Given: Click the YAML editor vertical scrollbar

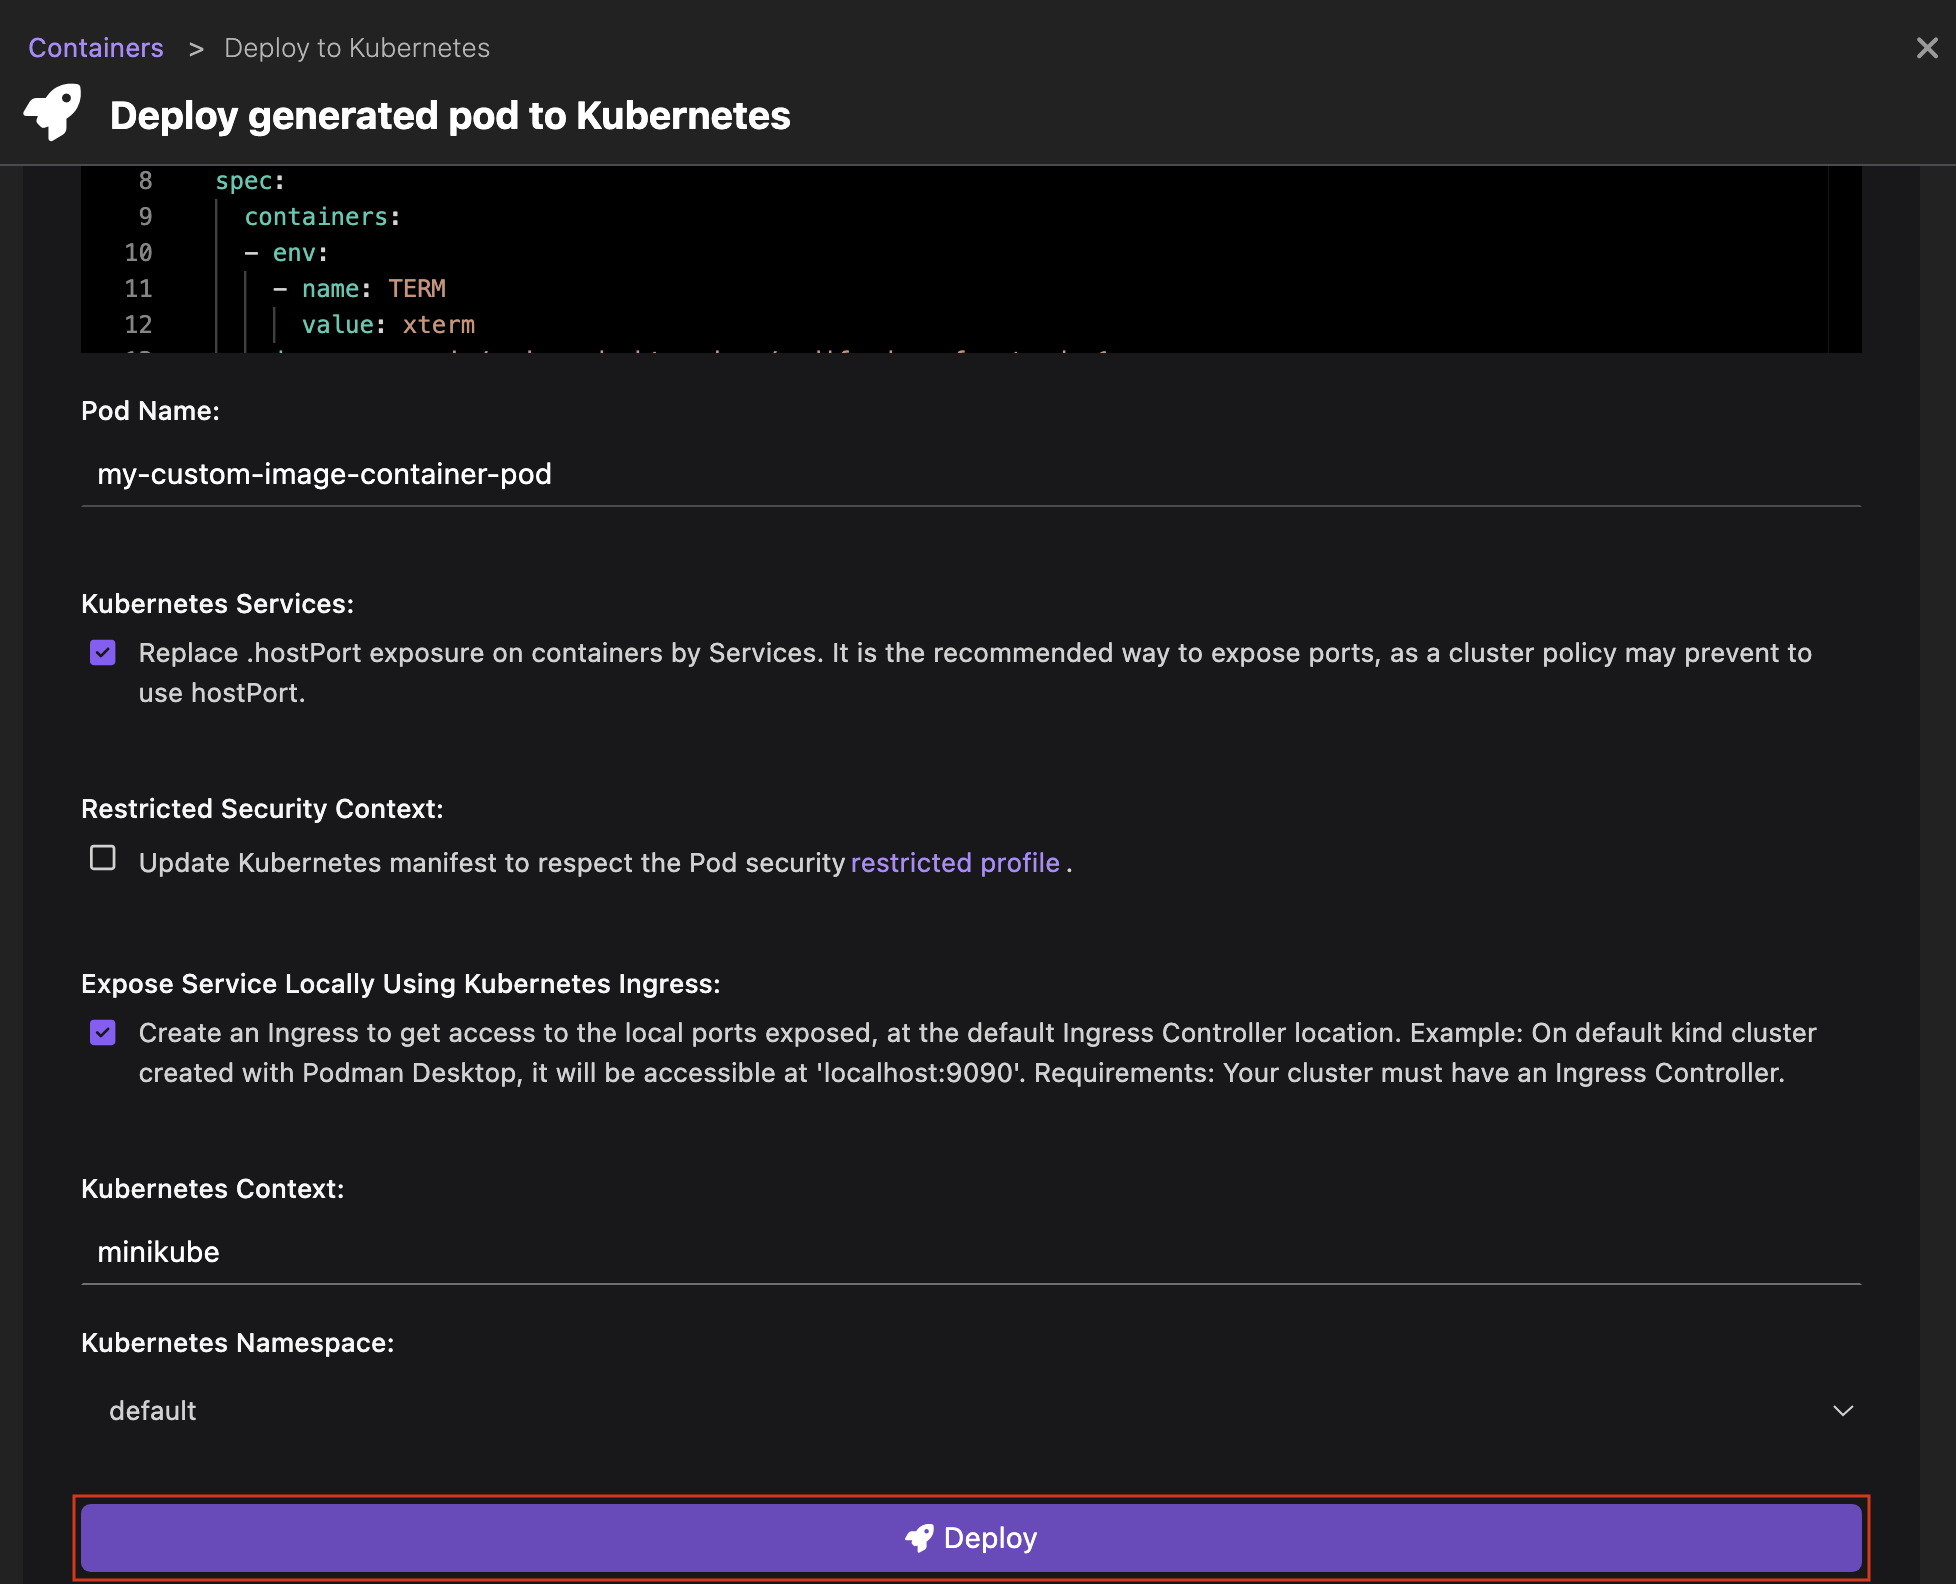Looking at the screenshot, I should [x=1844, y=258].
